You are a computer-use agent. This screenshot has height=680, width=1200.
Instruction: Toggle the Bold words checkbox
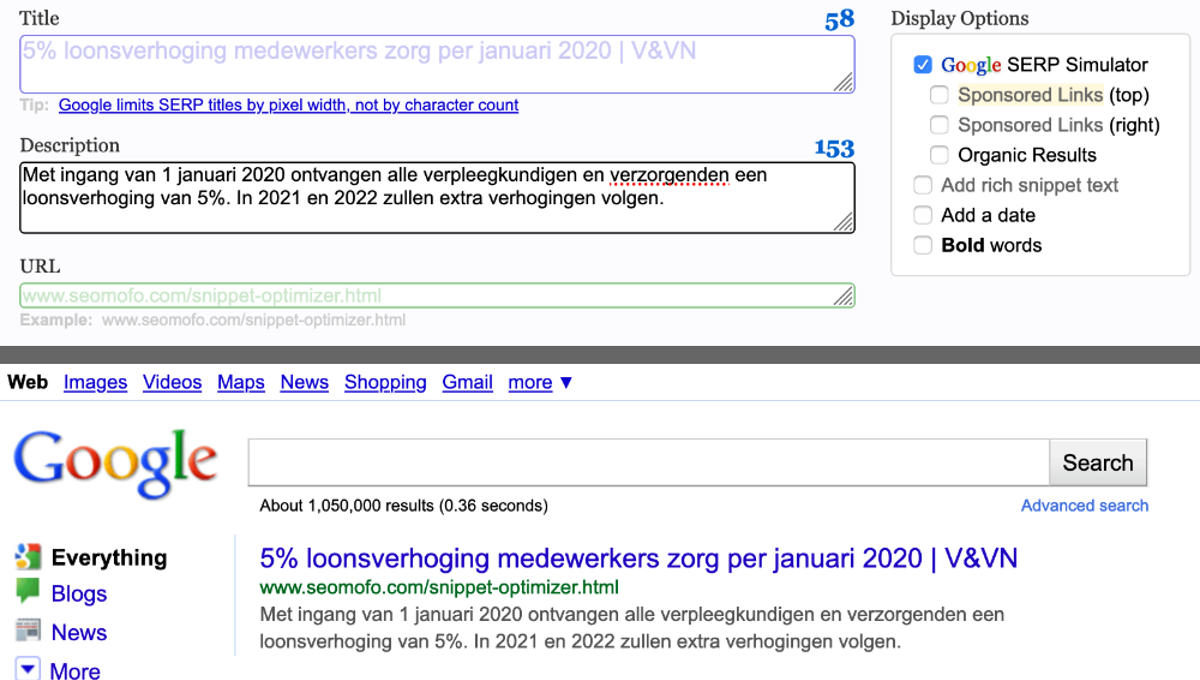[x=922, y=245]
